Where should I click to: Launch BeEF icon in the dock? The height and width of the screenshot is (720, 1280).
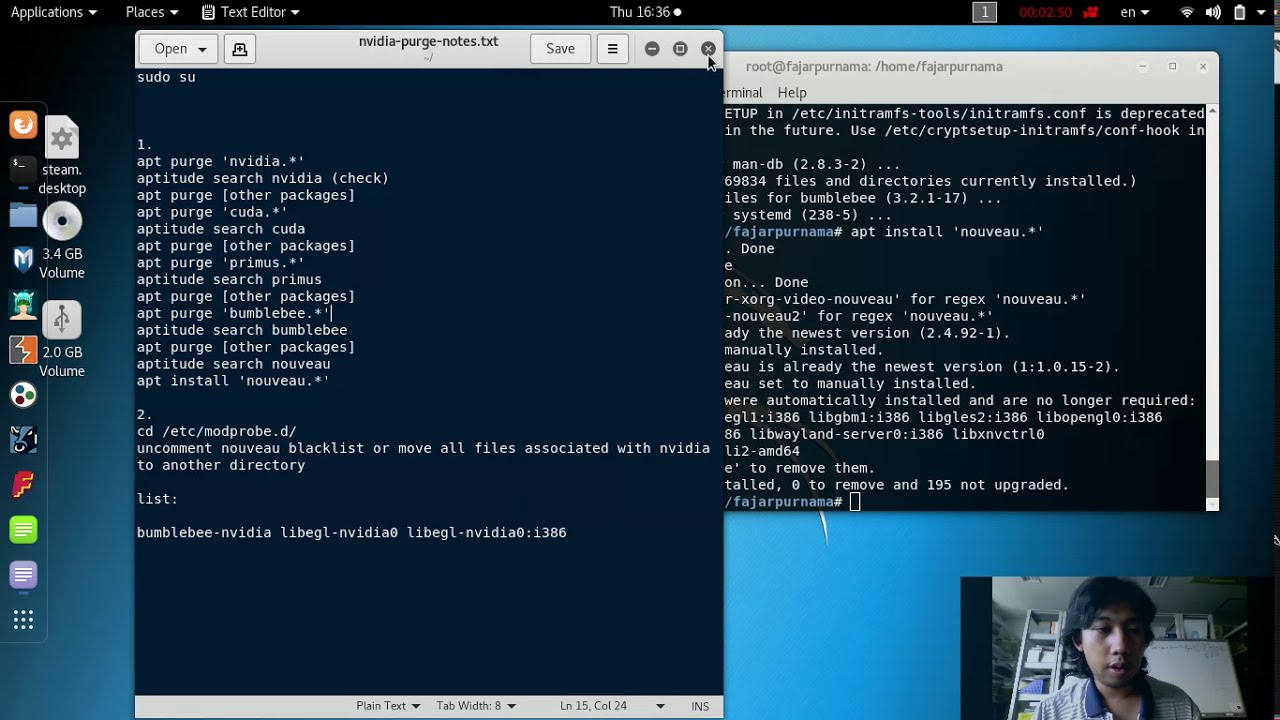pyautogui.click(x=23, y=439)
